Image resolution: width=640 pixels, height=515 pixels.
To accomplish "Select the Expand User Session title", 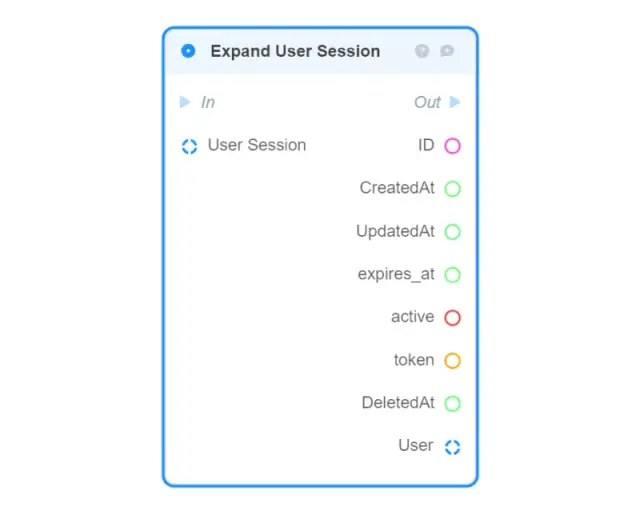I will 295,51.
